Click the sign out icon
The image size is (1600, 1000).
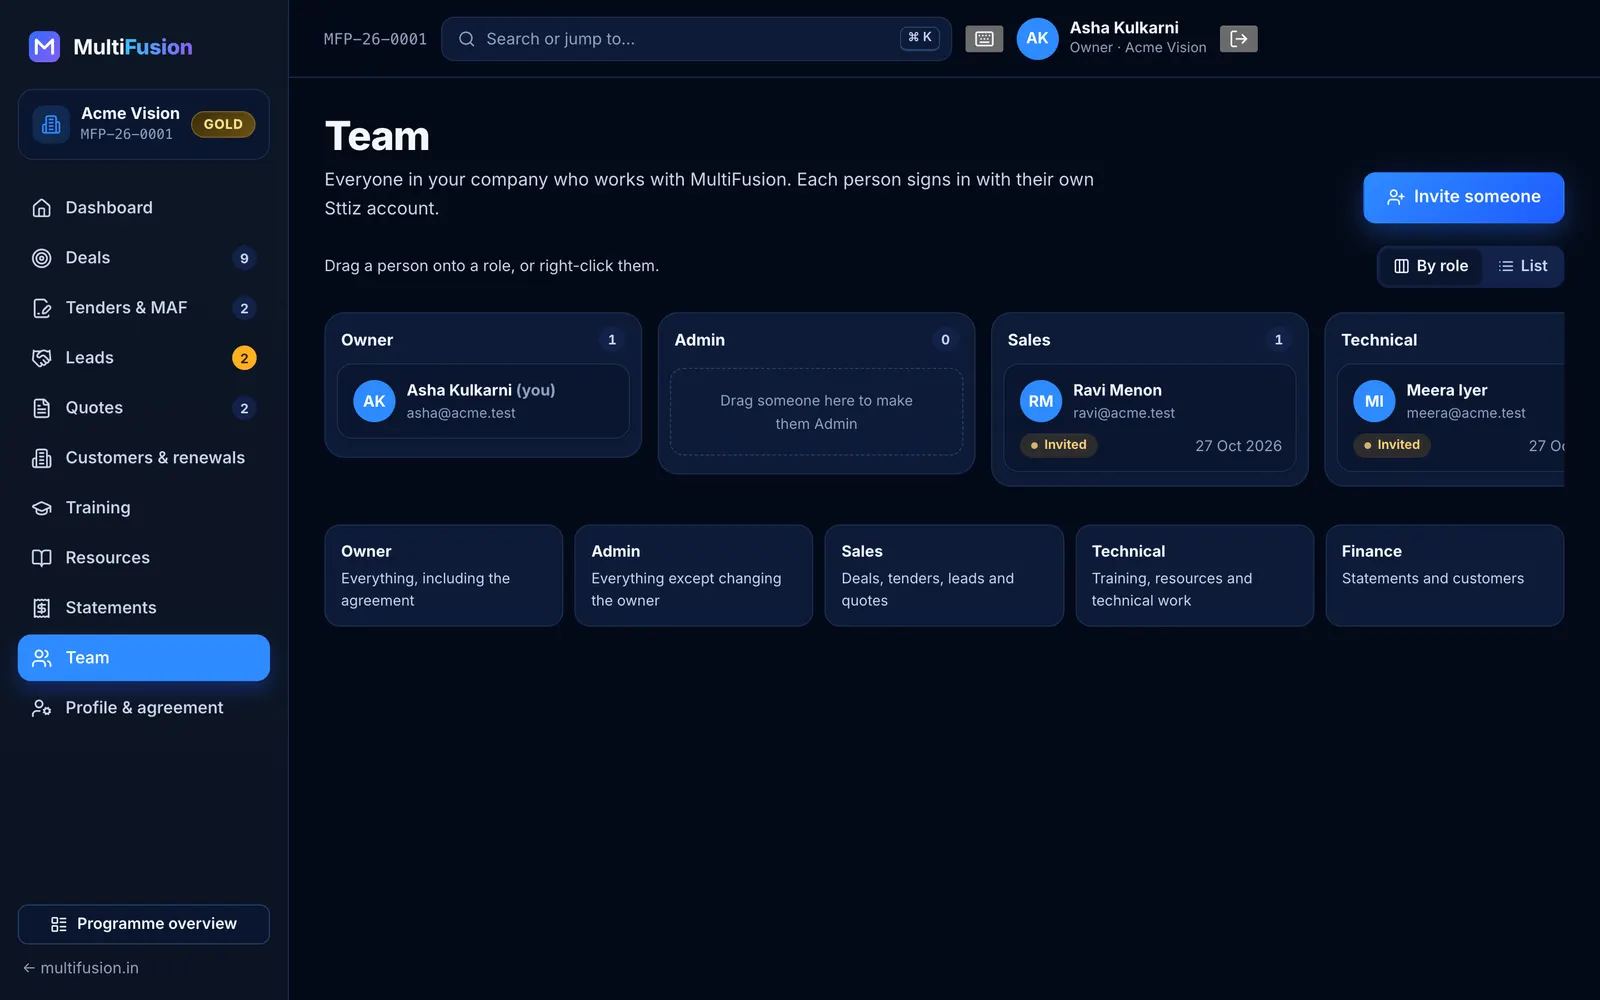1239,39
